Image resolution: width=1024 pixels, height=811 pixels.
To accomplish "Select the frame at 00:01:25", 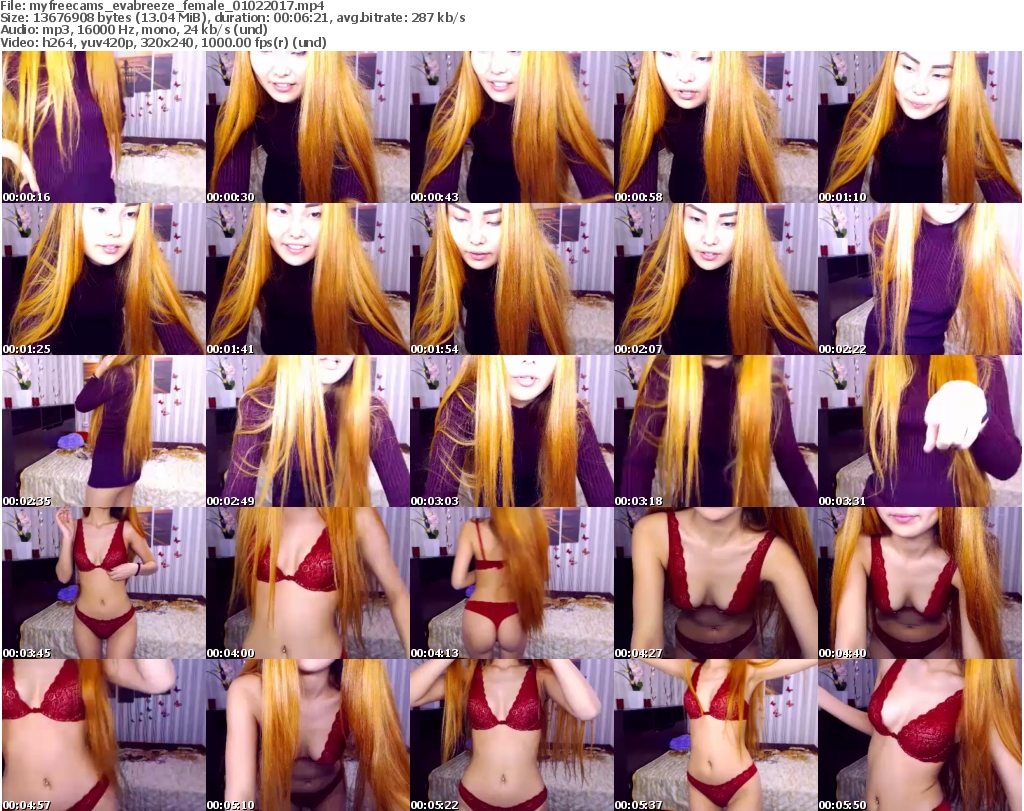I will [103, 279].
